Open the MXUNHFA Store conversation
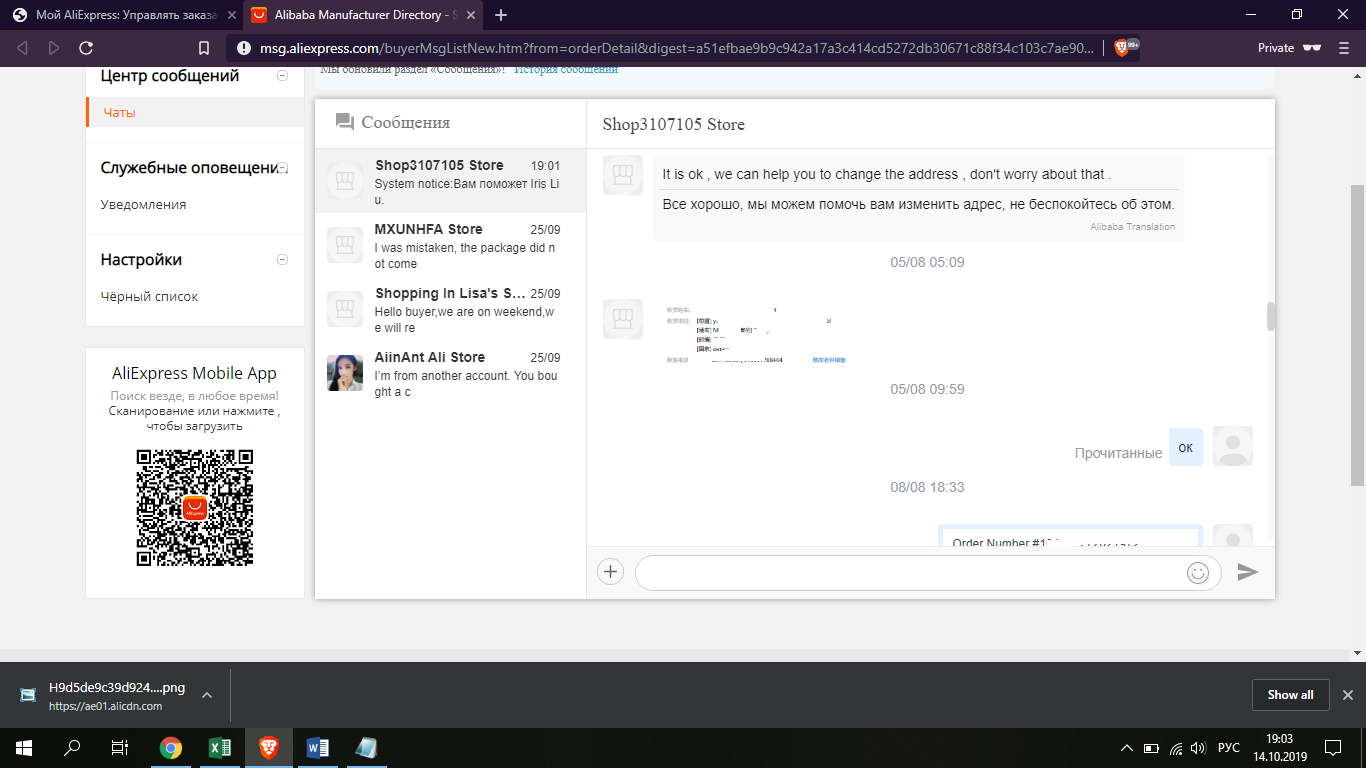This screenshot has height=768, width=1366. [x=450, y=245]
